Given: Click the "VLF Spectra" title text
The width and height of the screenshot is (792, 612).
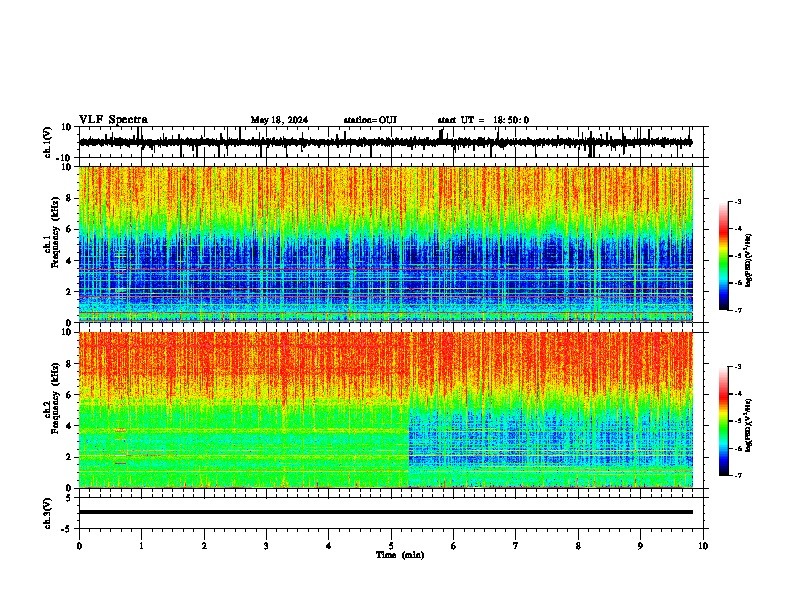Looking at the screenshot, I should (x=113, y=120).
